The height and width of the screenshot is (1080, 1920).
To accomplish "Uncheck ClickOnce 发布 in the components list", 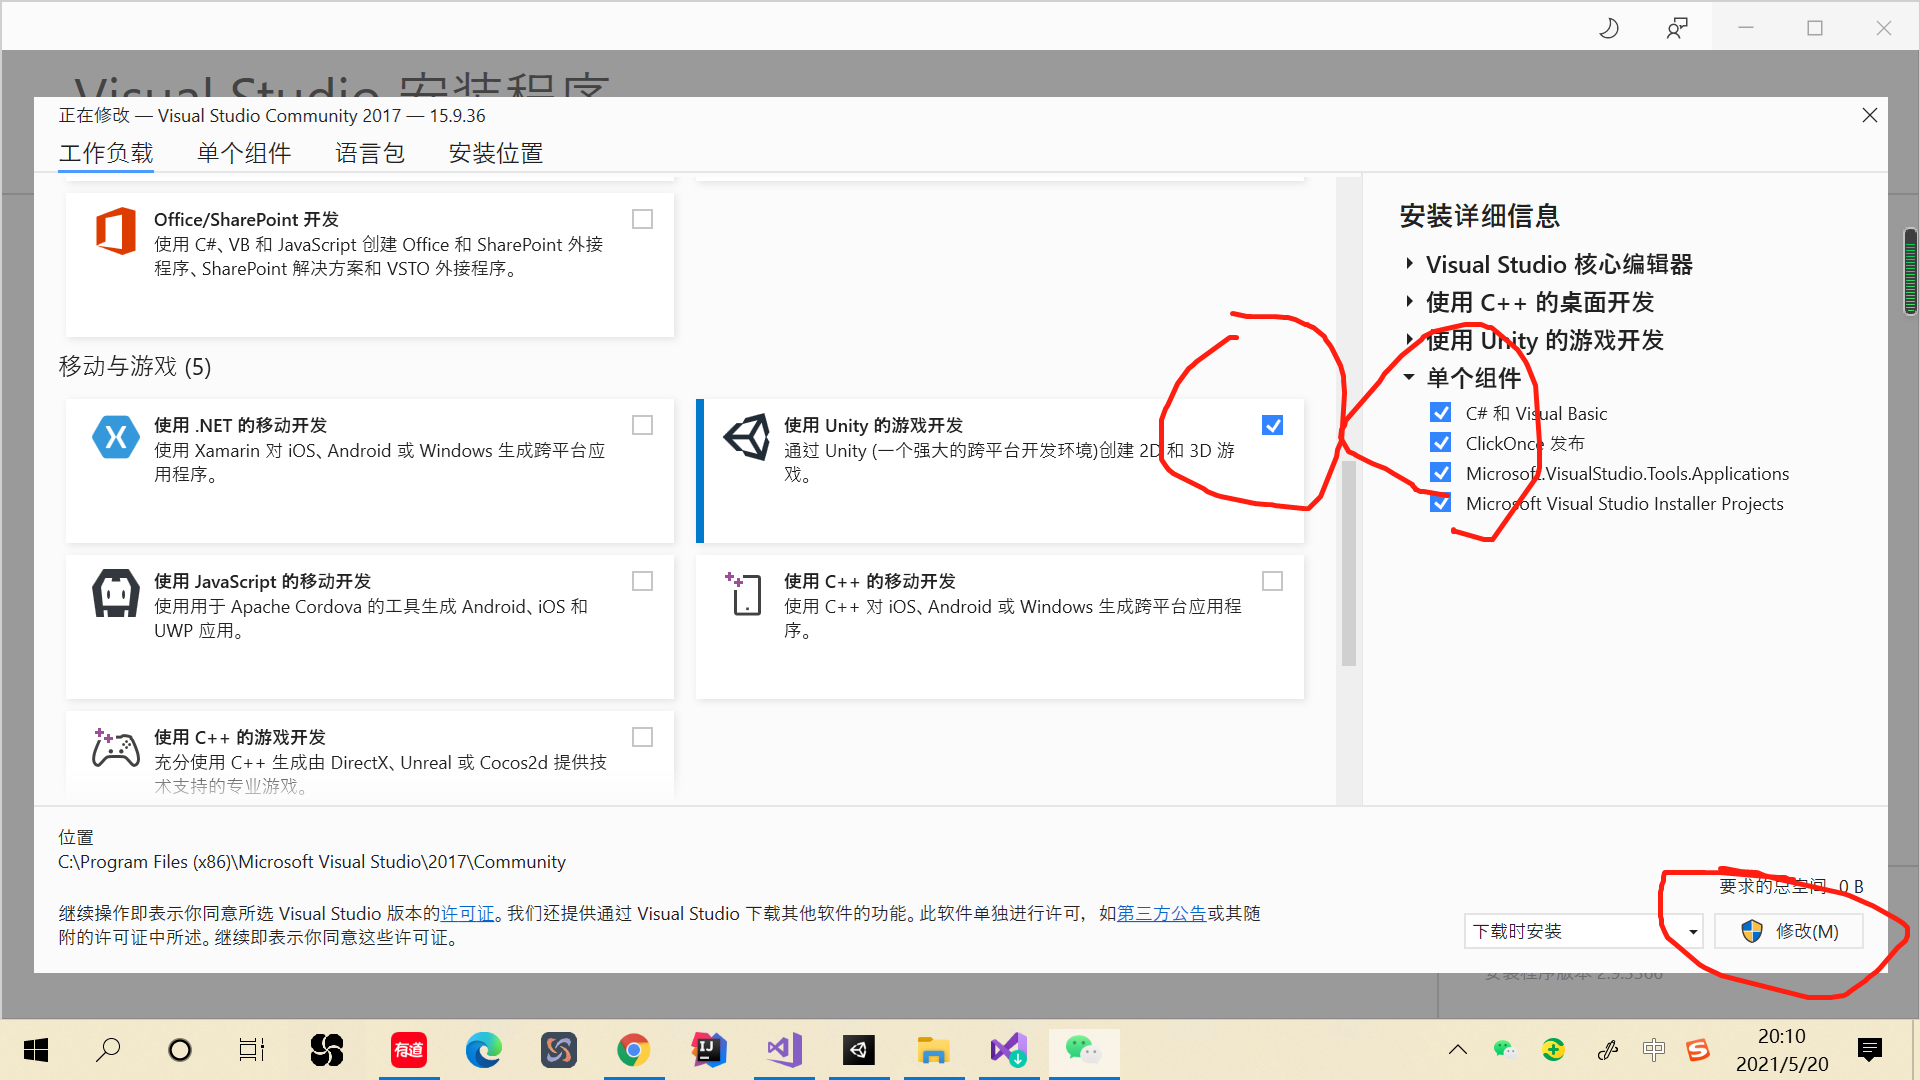I will coord(1440,442).
